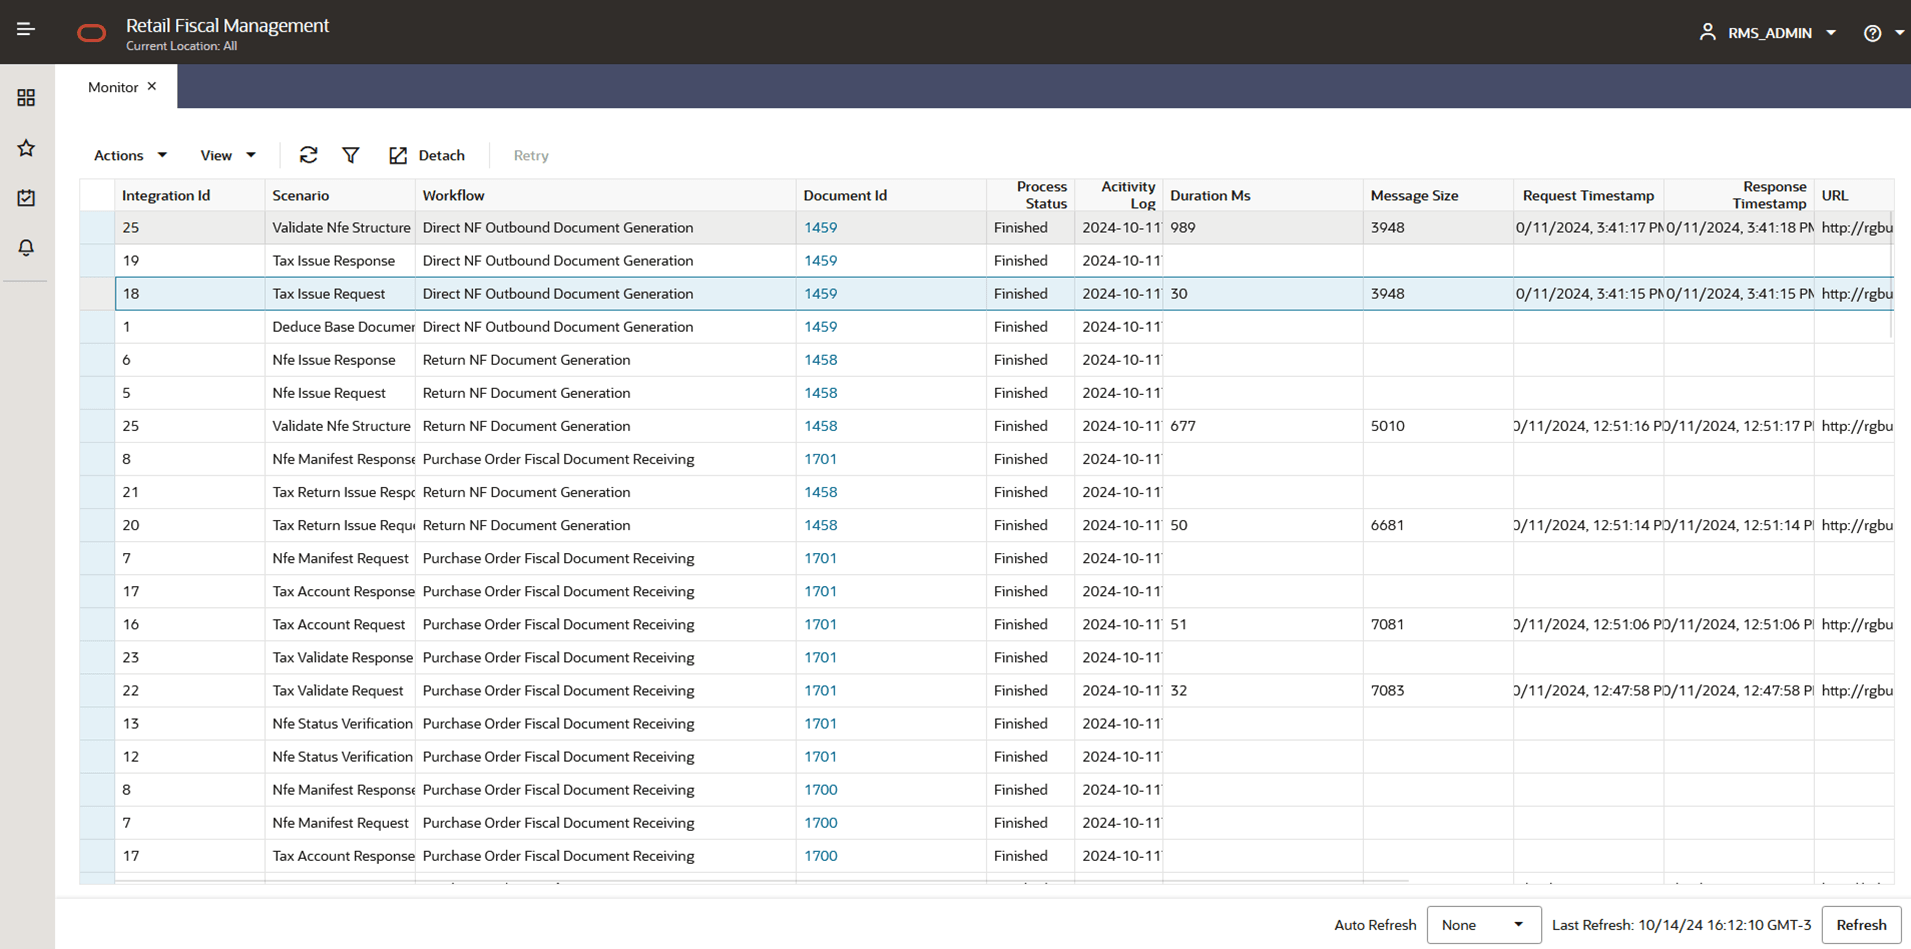
Task: Open Notifications bell icon in sidebar
Action: point(26,247)
